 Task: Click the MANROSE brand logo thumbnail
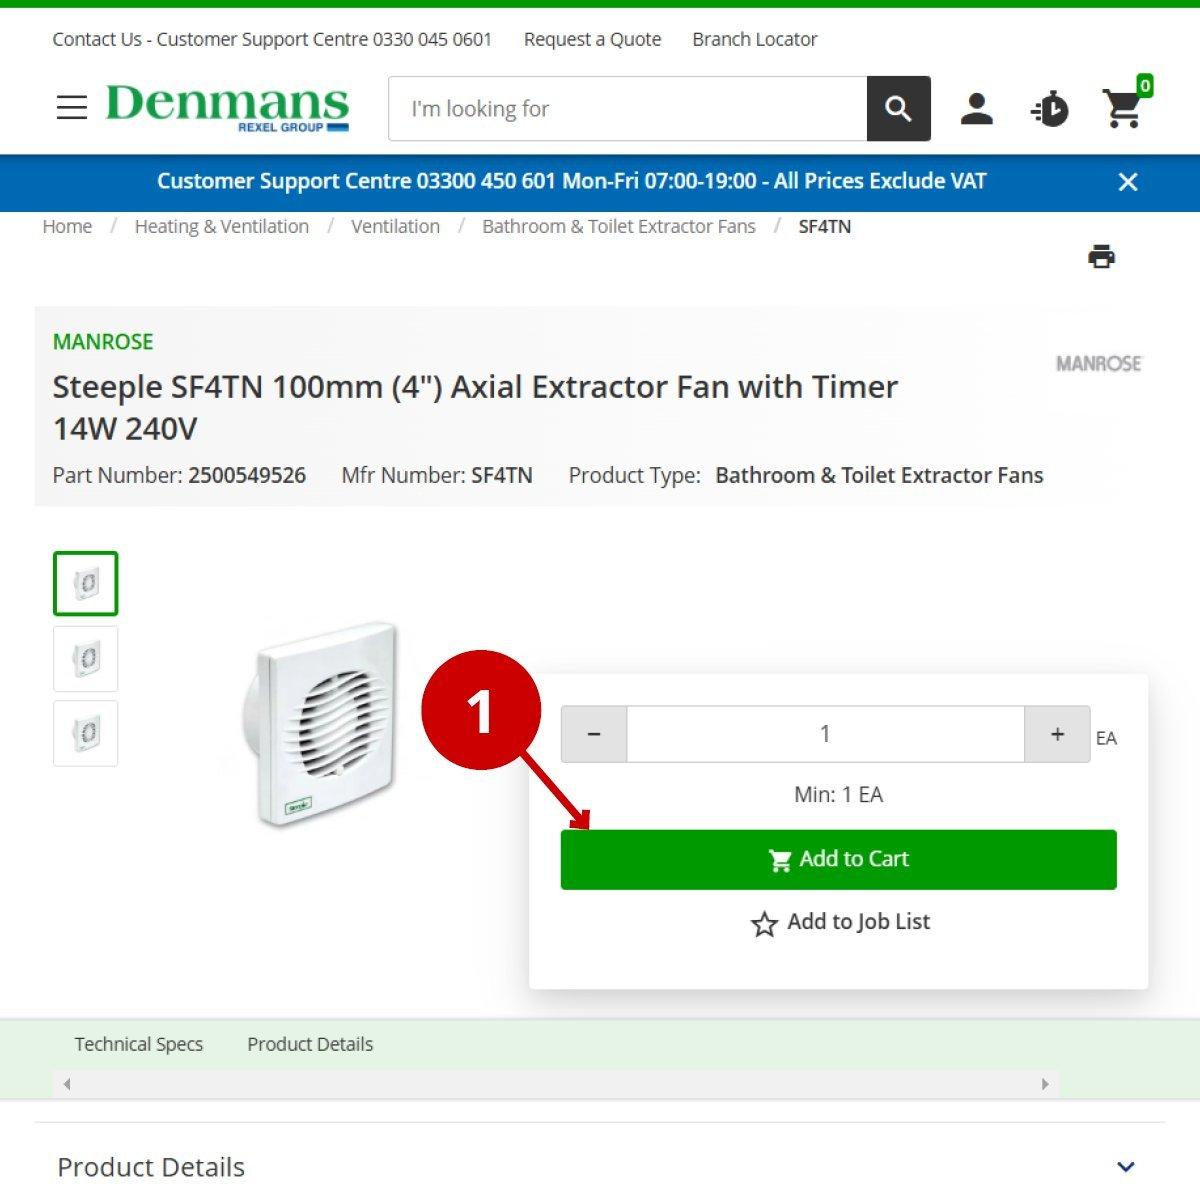point(1099,363)
